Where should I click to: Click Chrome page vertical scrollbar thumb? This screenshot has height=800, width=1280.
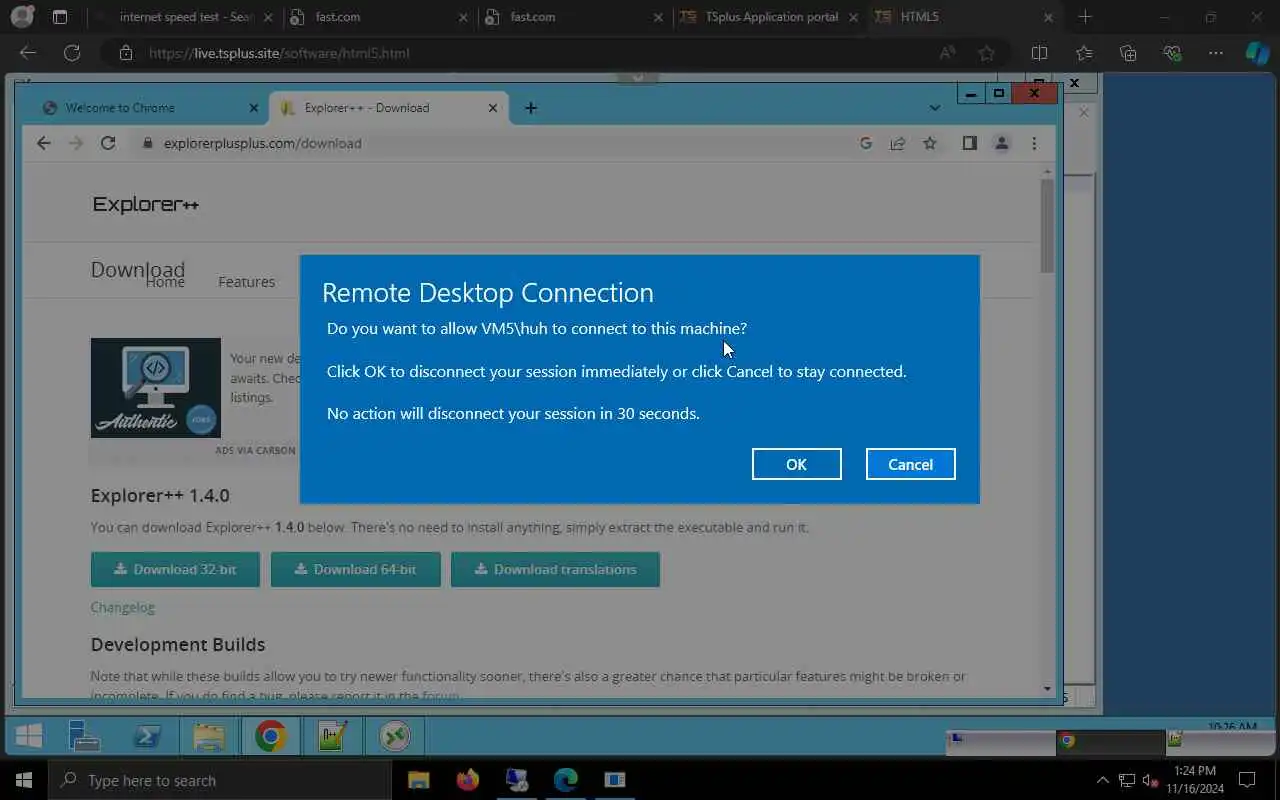(1047, 225)
